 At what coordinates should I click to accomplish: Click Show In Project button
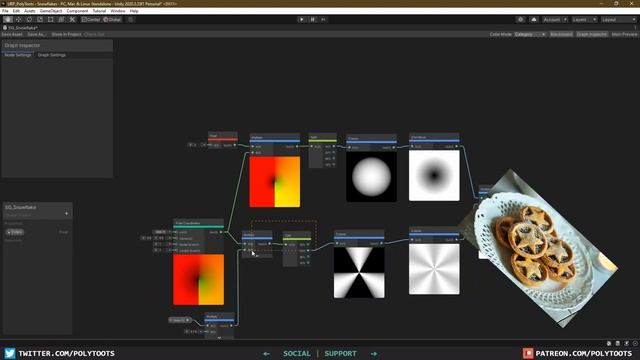[66, 34]
